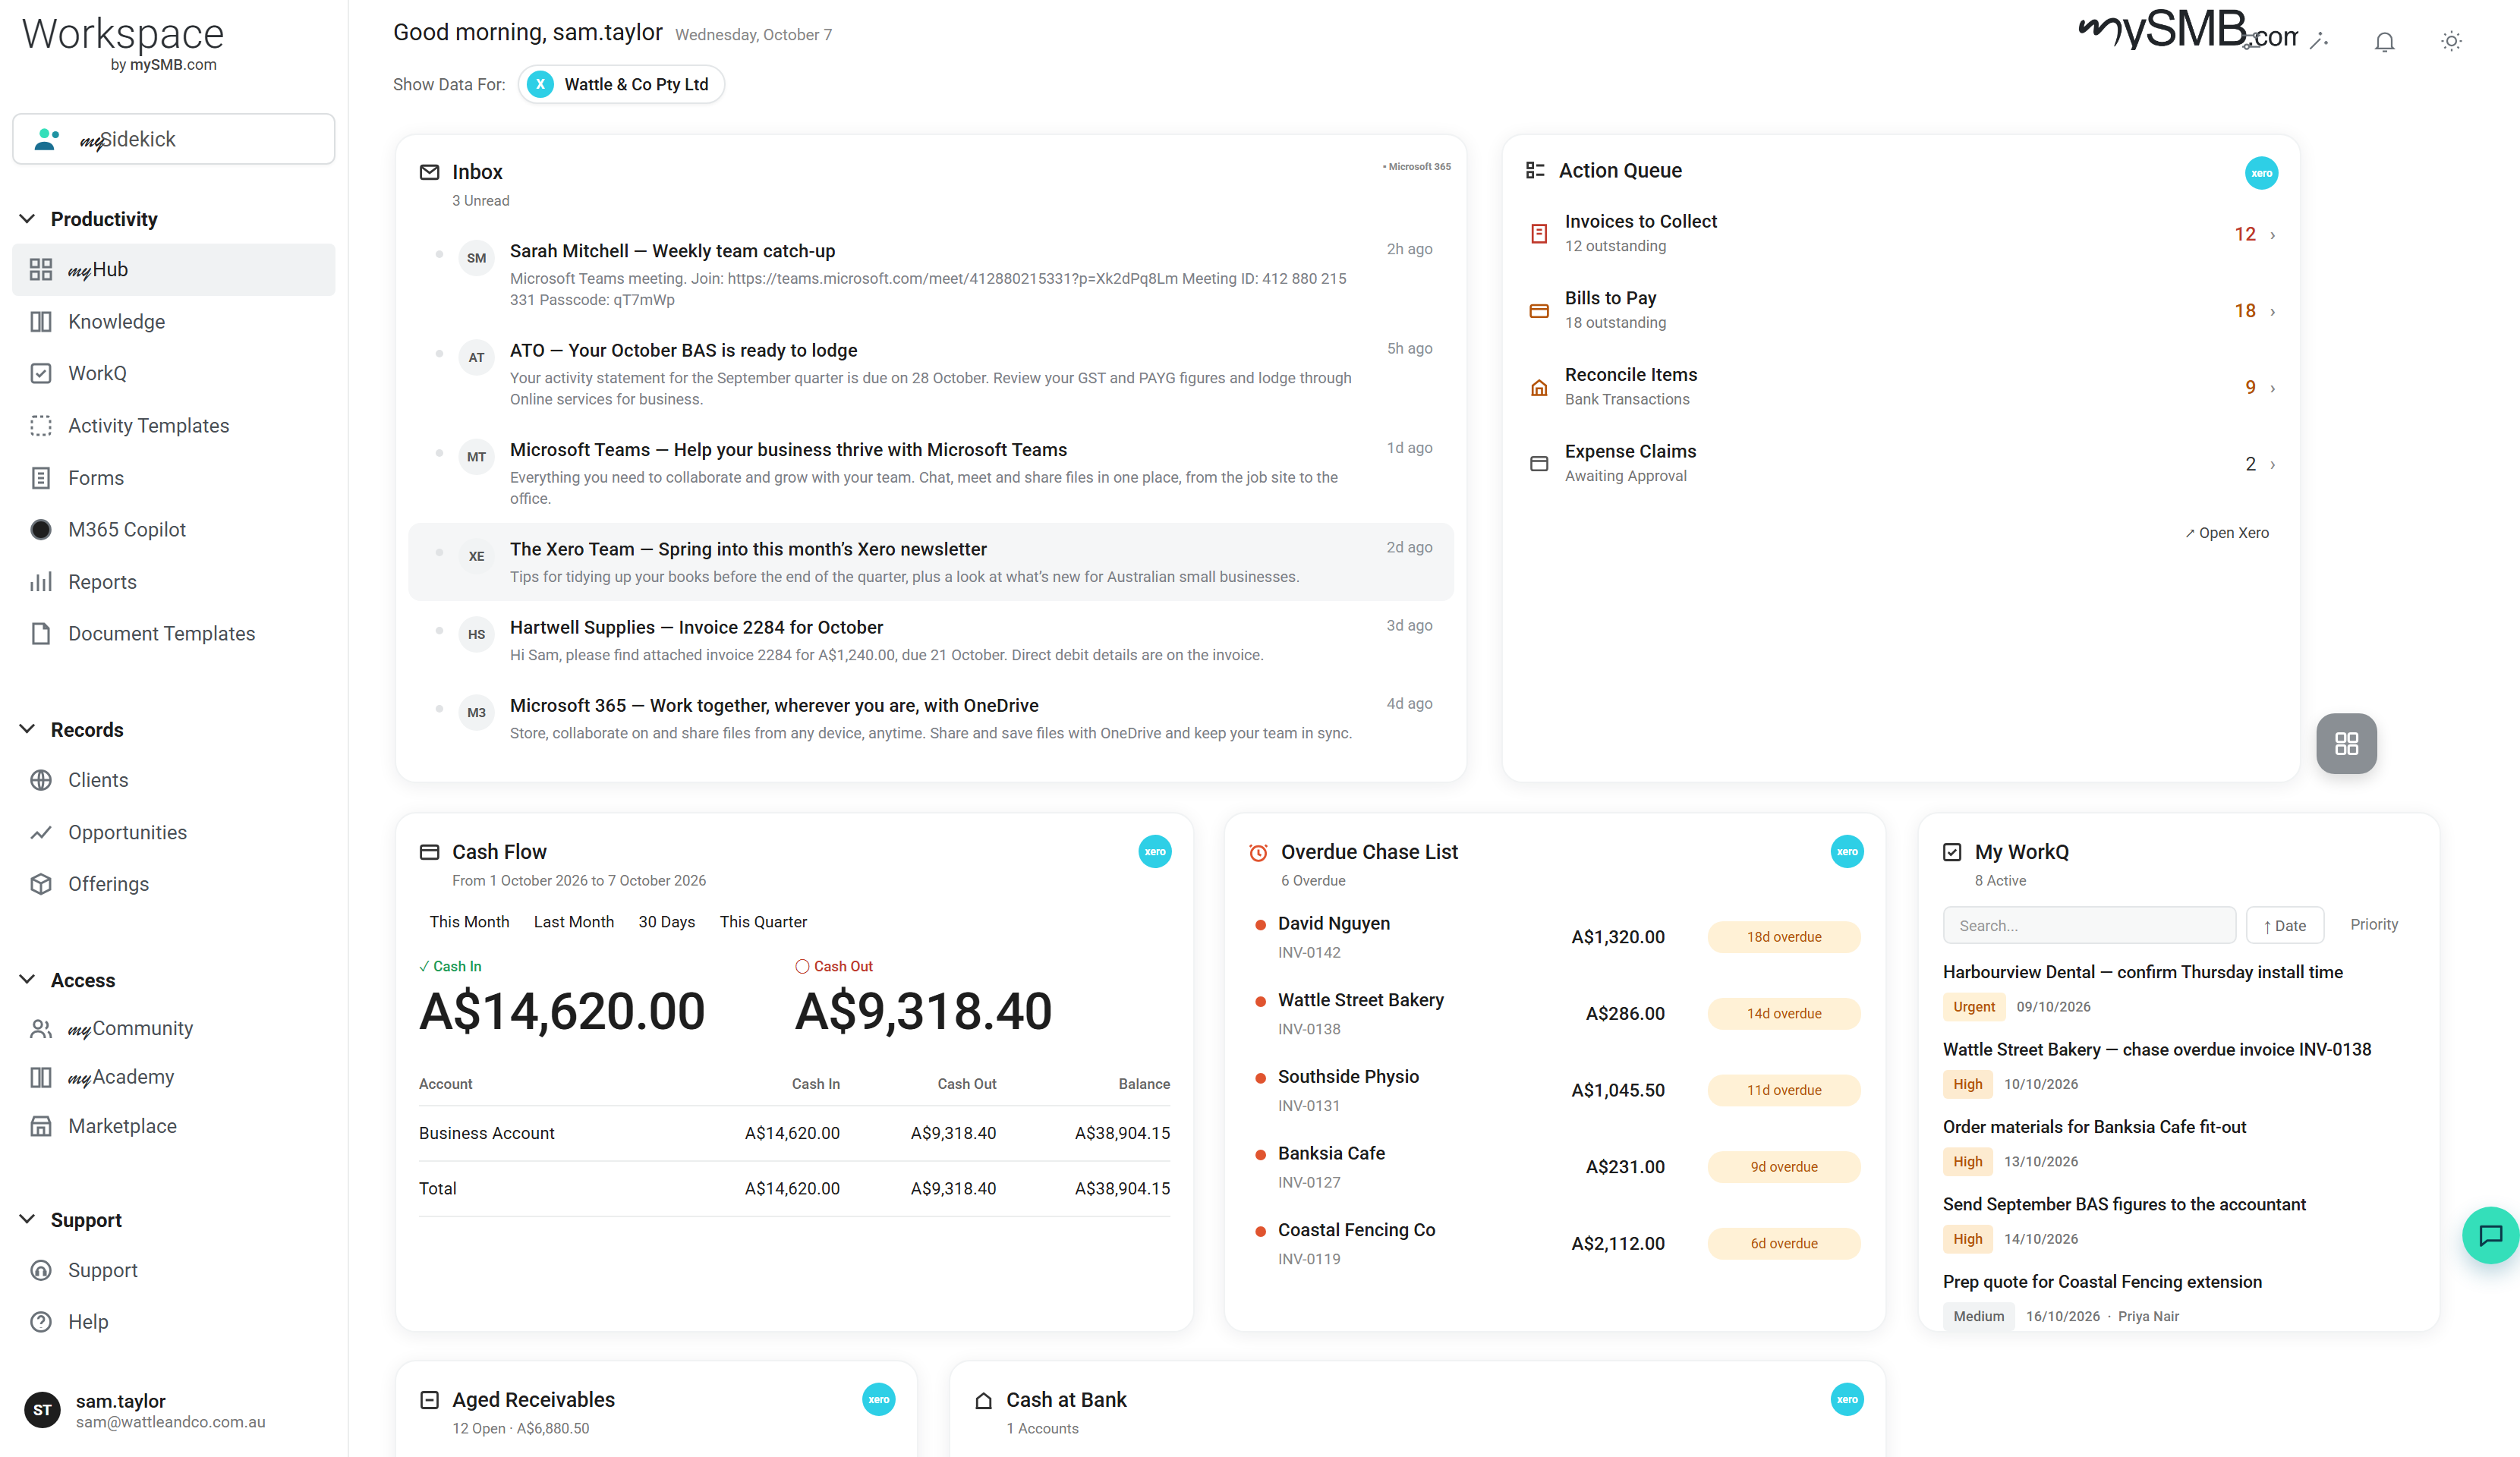Viewport: 2520px width, 1457px height.
Task: Sort My WorkQ by Date
Action: 2285,925
